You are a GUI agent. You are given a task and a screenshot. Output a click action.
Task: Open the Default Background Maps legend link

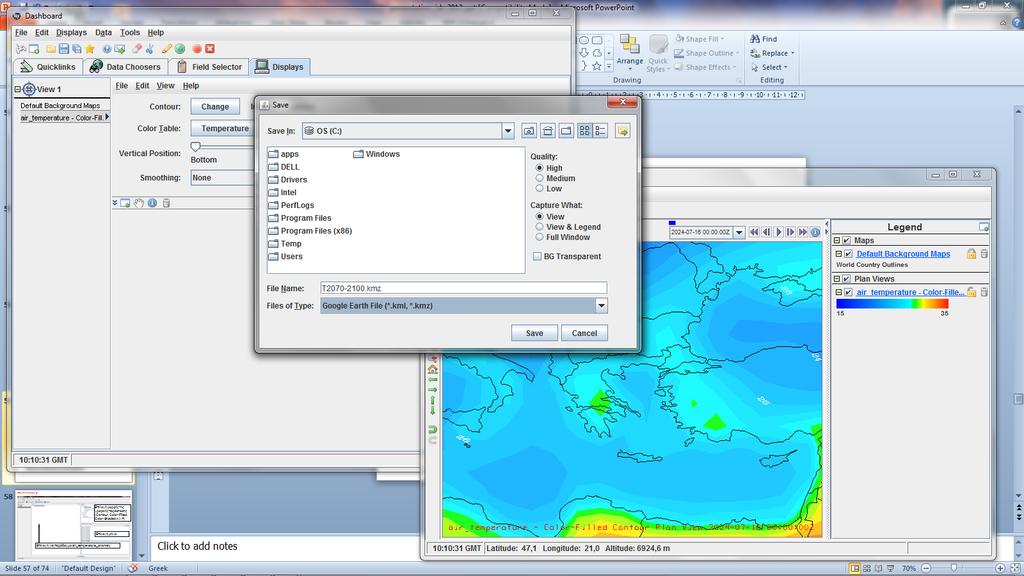903,254
